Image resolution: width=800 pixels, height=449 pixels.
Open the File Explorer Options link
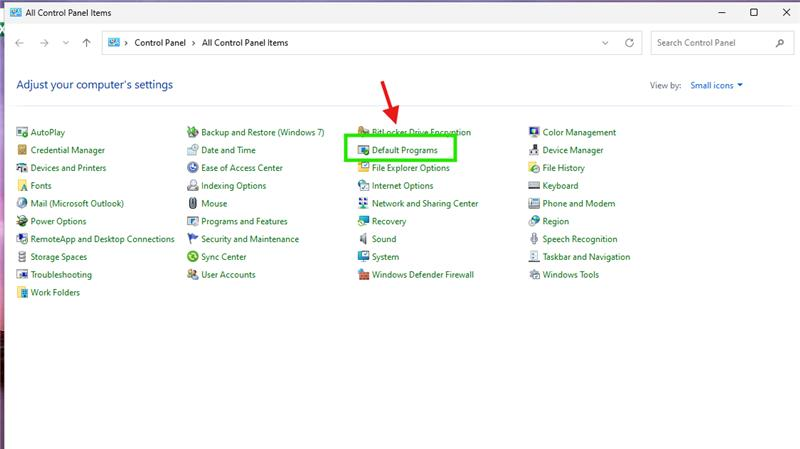coord(411,168)
